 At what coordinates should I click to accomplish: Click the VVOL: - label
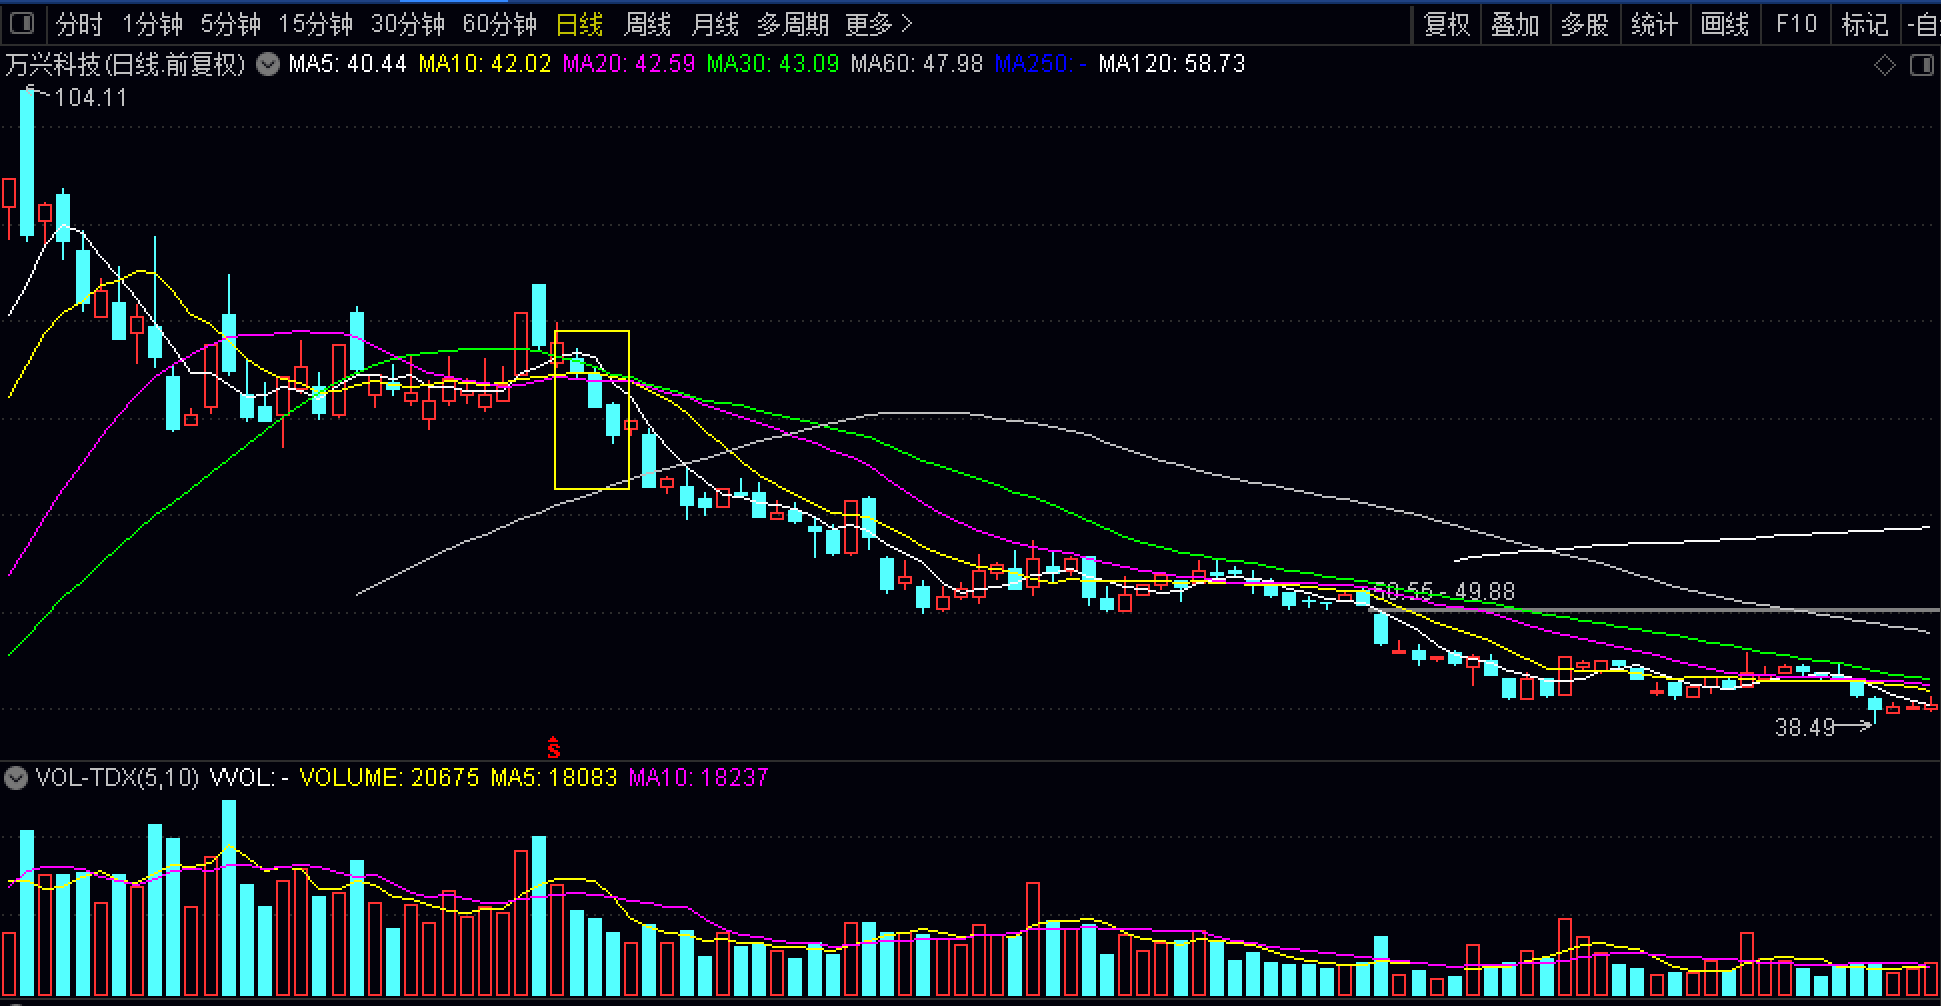[249, 778]
